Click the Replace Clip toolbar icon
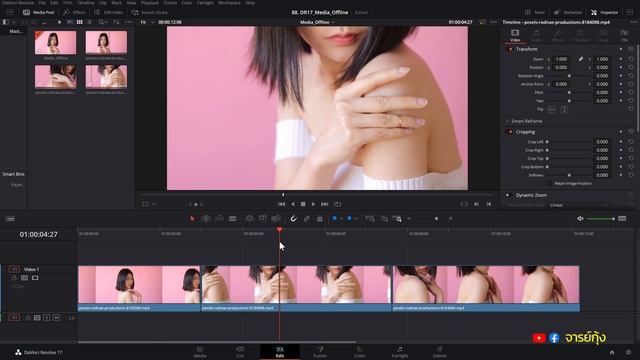640x360 pixels. (276, 219)
